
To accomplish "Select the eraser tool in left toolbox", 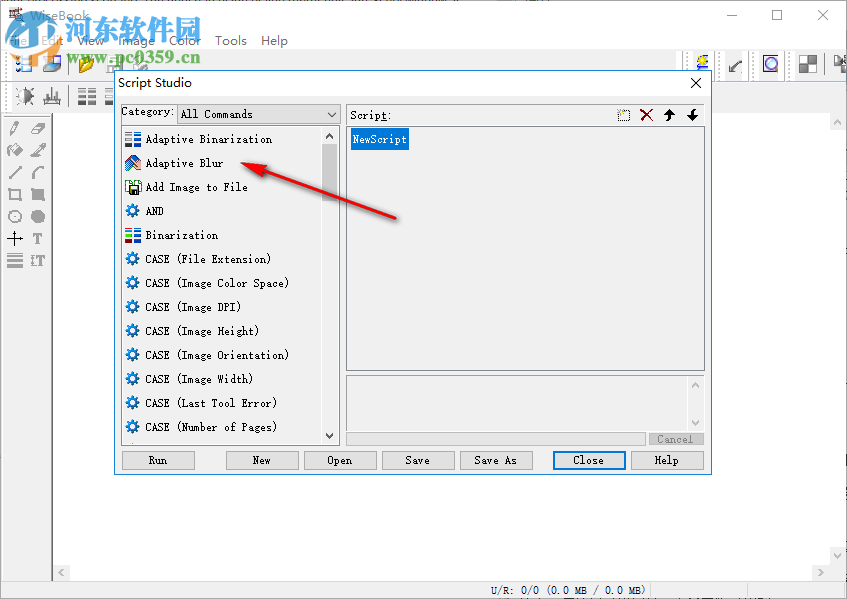I will click(38, 128).
